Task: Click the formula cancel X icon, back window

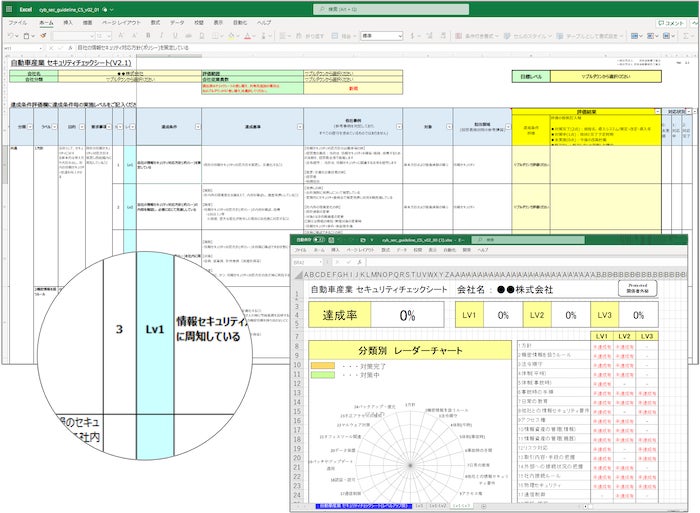Action: 51,47
